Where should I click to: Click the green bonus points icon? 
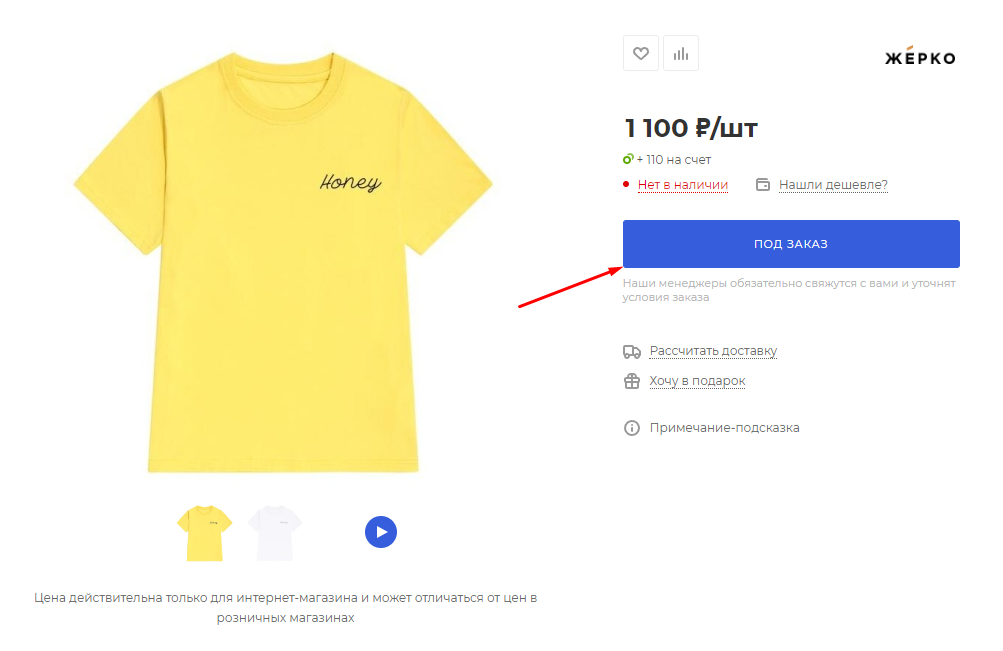pyautogui.click(x=628, y=159)
